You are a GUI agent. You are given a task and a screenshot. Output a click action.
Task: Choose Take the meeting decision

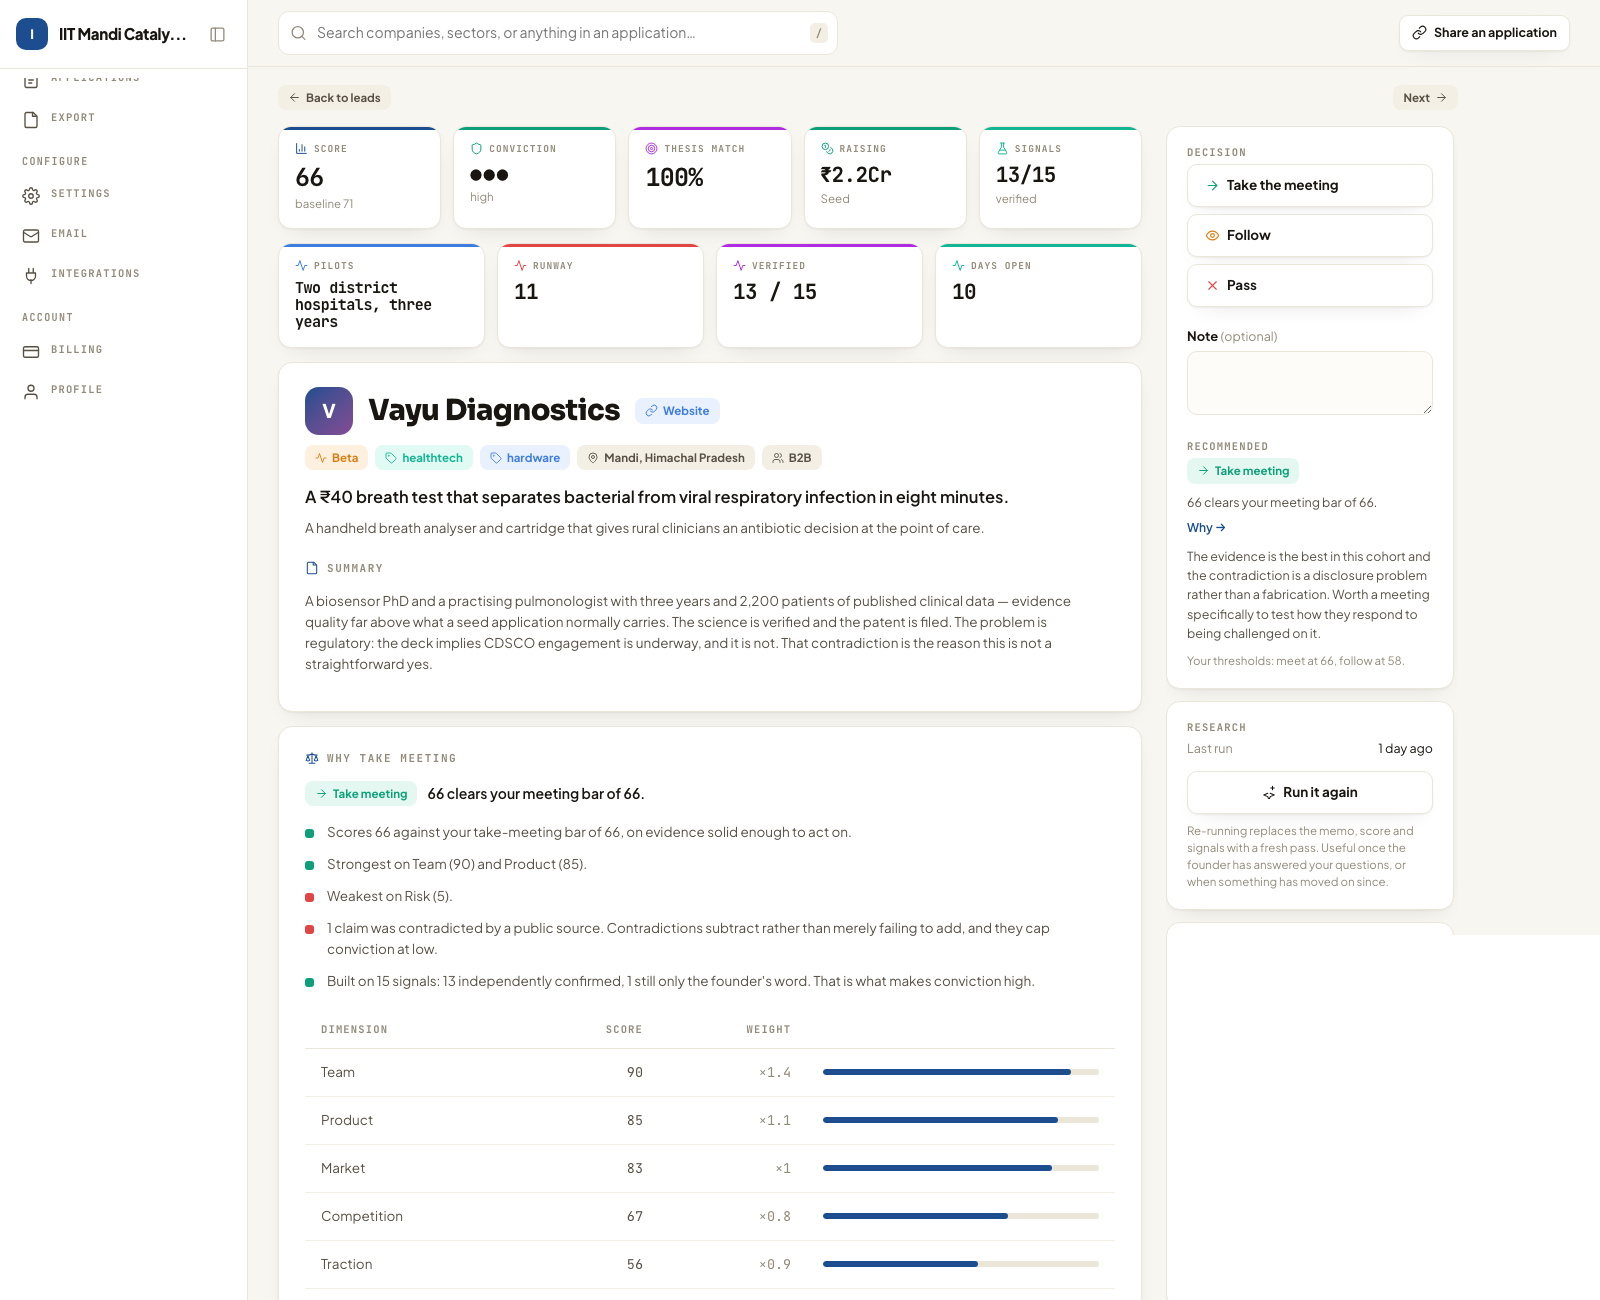point(1310,185)
